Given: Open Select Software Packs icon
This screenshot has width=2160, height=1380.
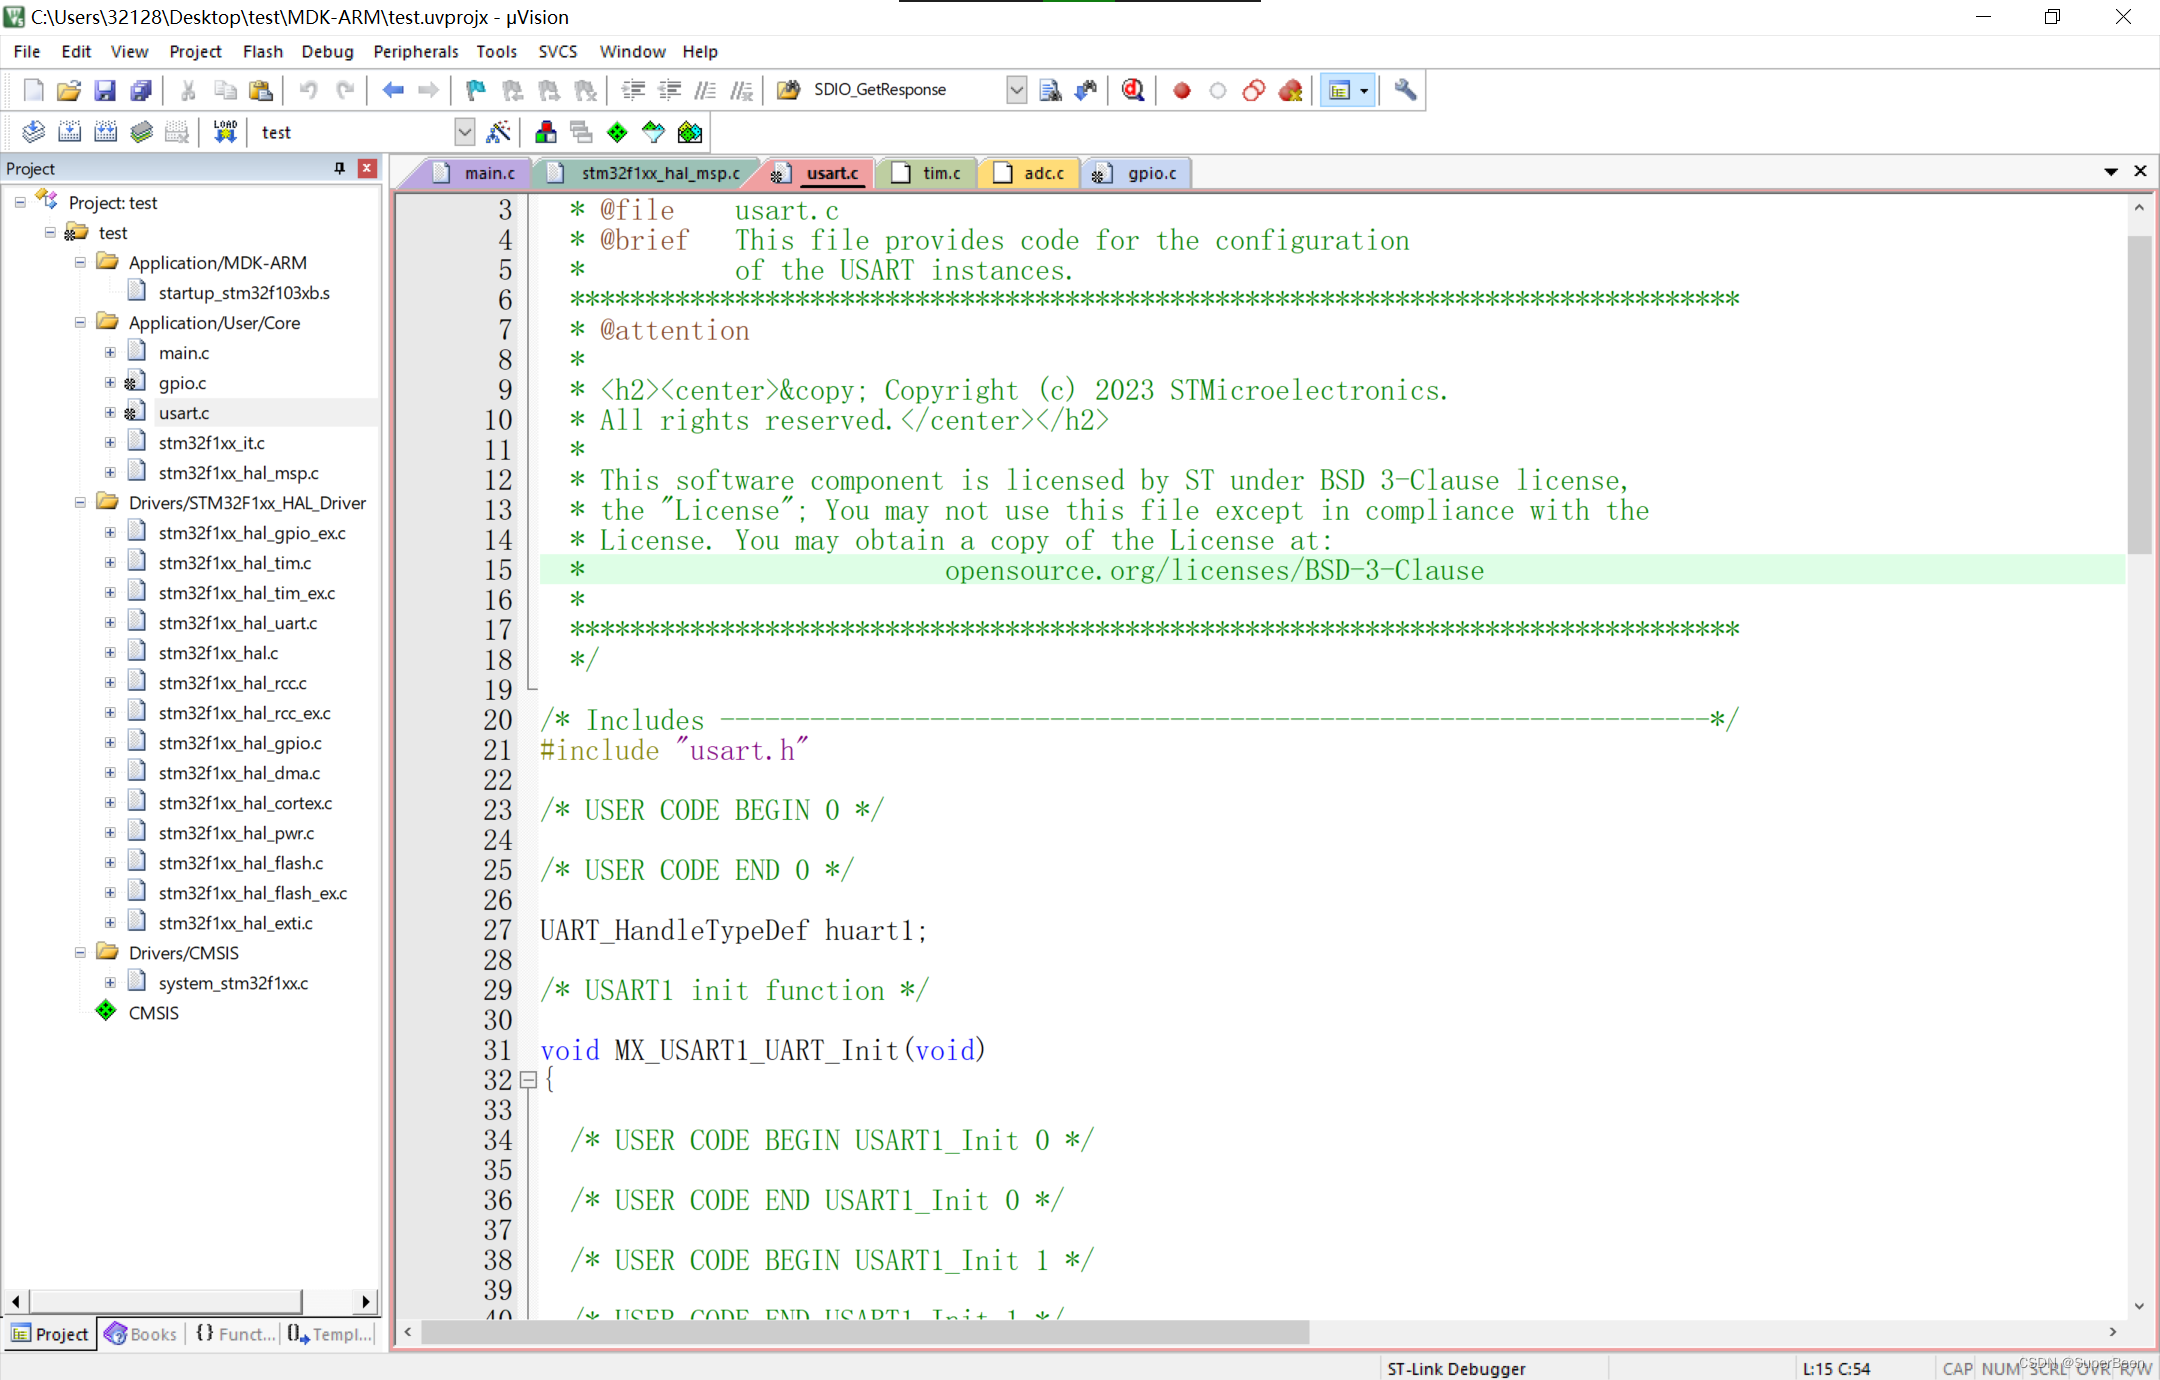Looking at the screenshot, I should (654, 132).
